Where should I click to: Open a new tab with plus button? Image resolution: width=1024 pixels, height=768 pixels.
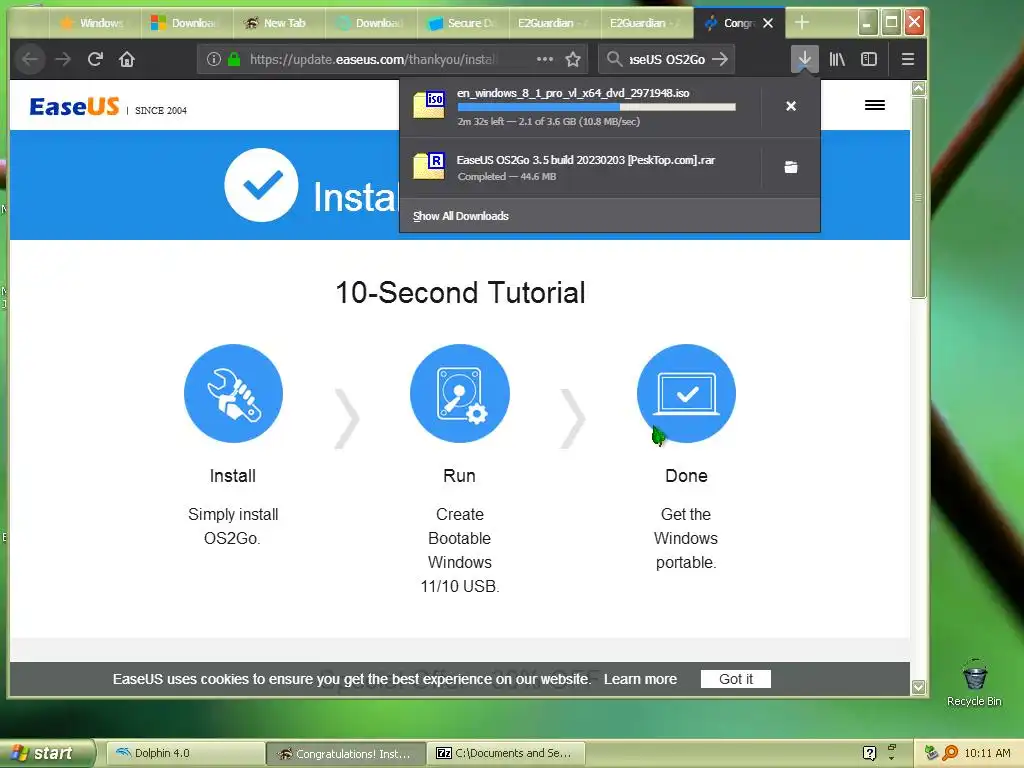802,23
